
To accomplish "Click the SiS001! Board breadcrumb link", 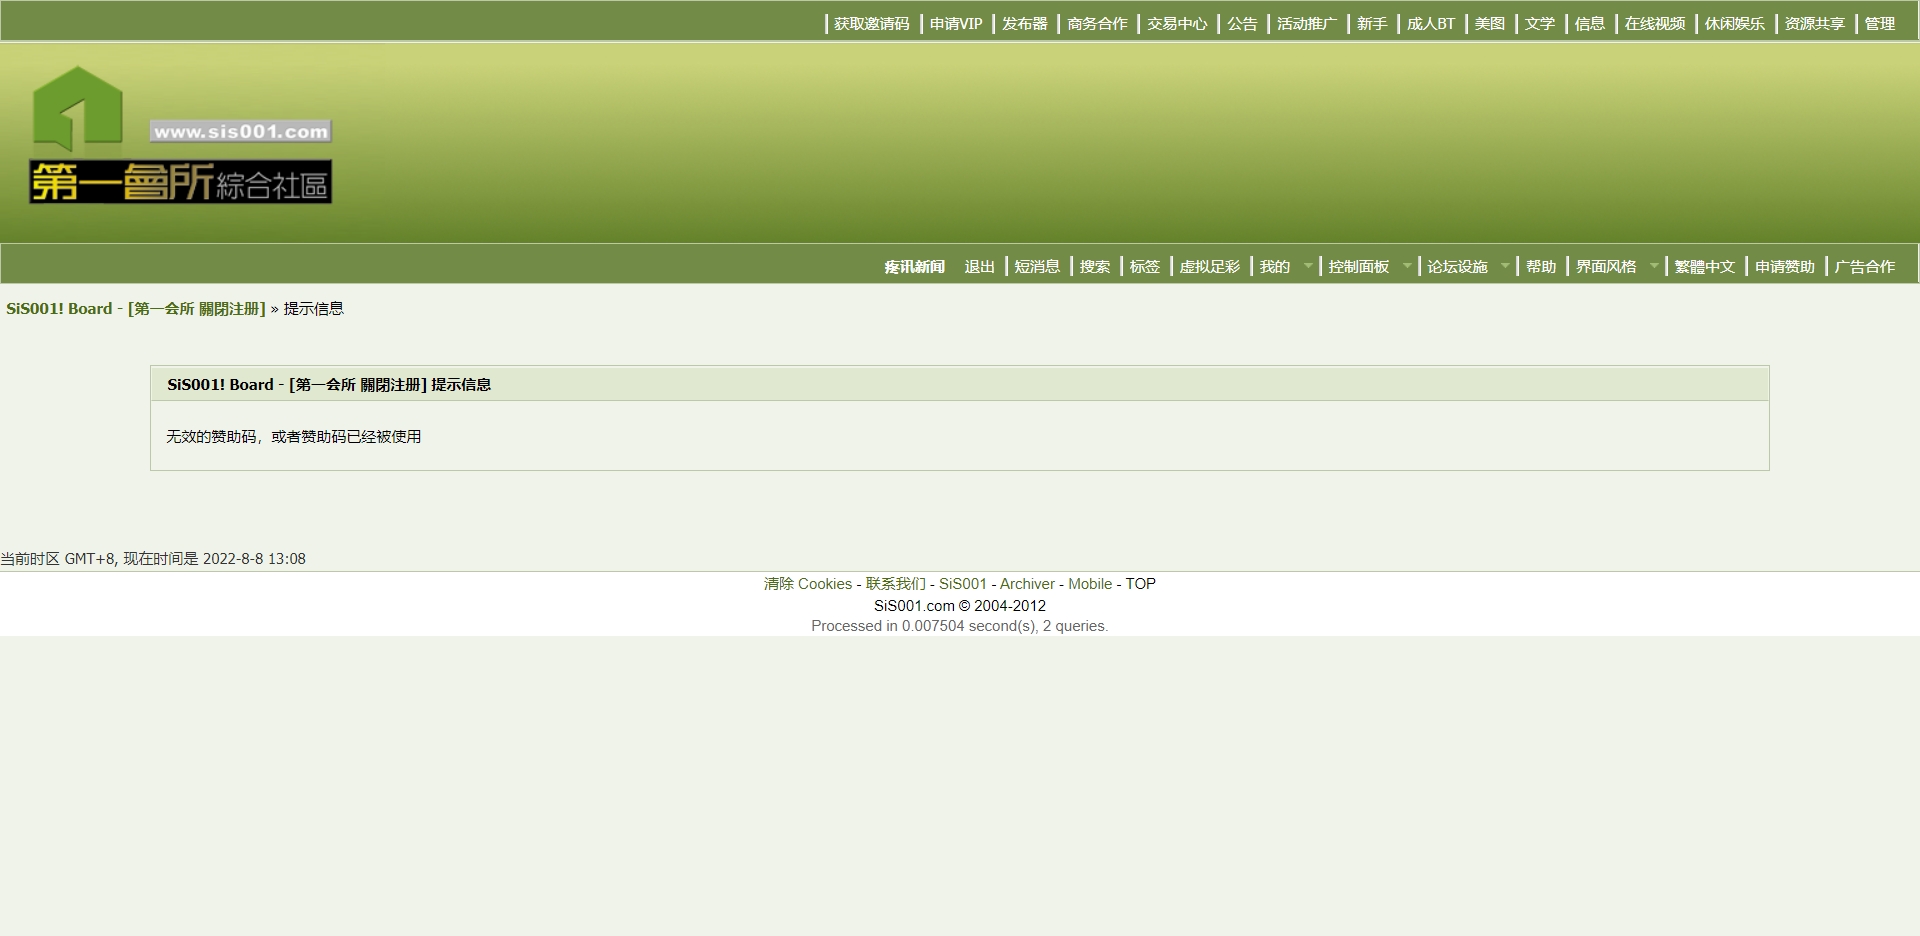I will (x=136, y=309).
